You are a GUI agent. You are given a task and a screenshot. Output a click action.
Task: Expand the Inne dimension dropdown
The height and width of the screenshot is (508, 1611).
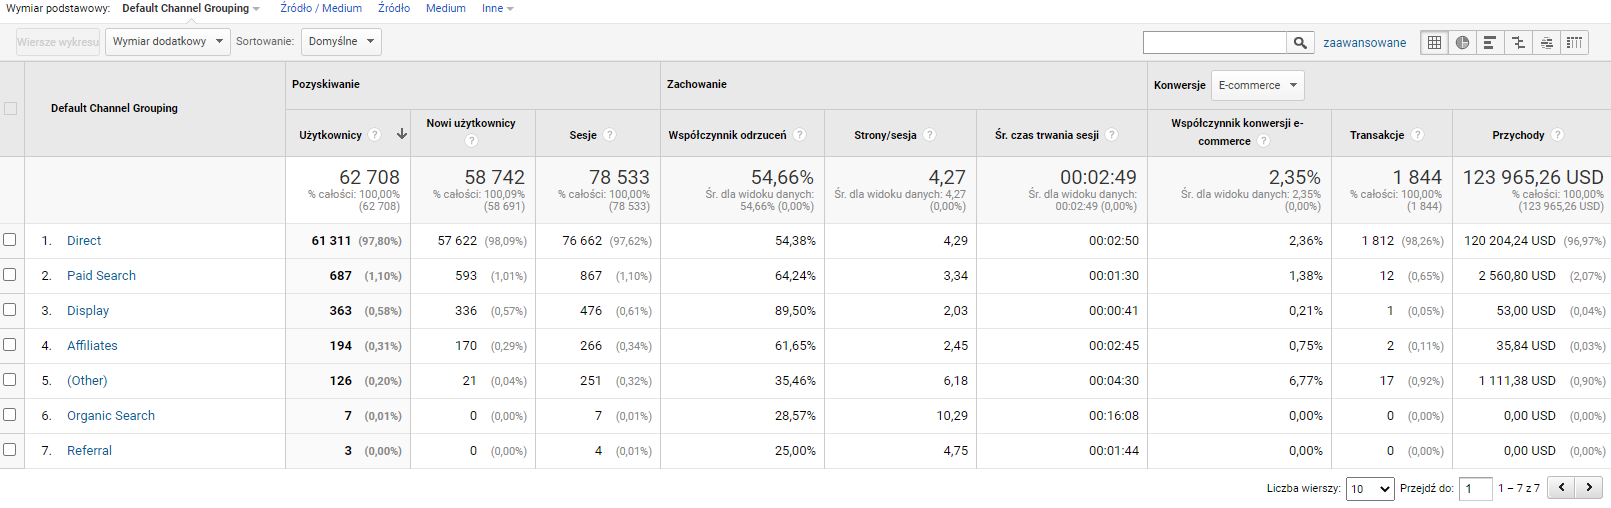coord(498,8)
